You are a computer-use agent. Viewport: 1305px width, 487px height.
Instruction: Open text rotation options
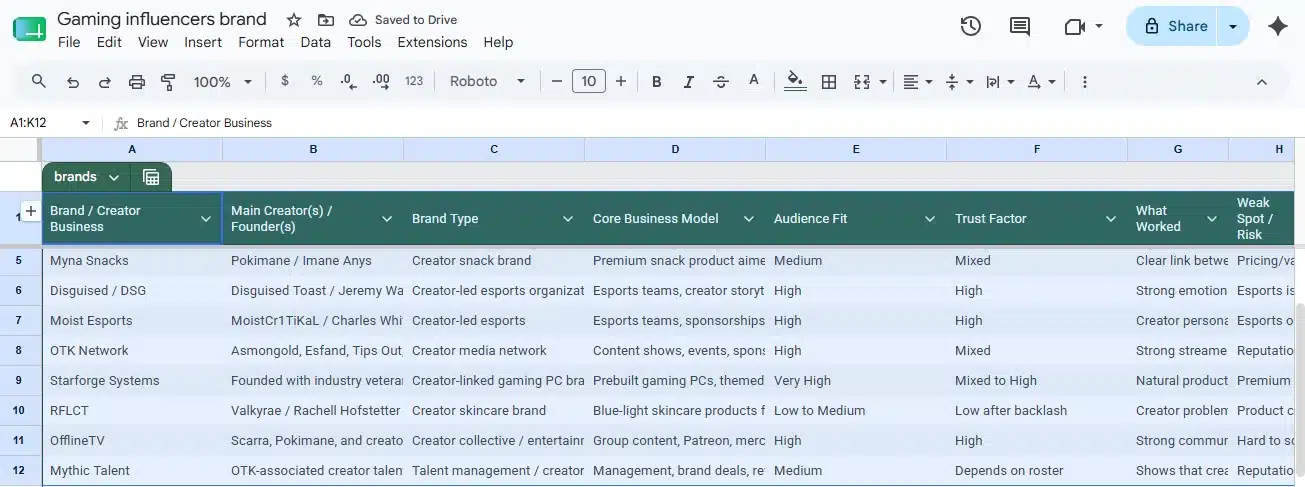pyautogui.click(x=1041, y=82)
